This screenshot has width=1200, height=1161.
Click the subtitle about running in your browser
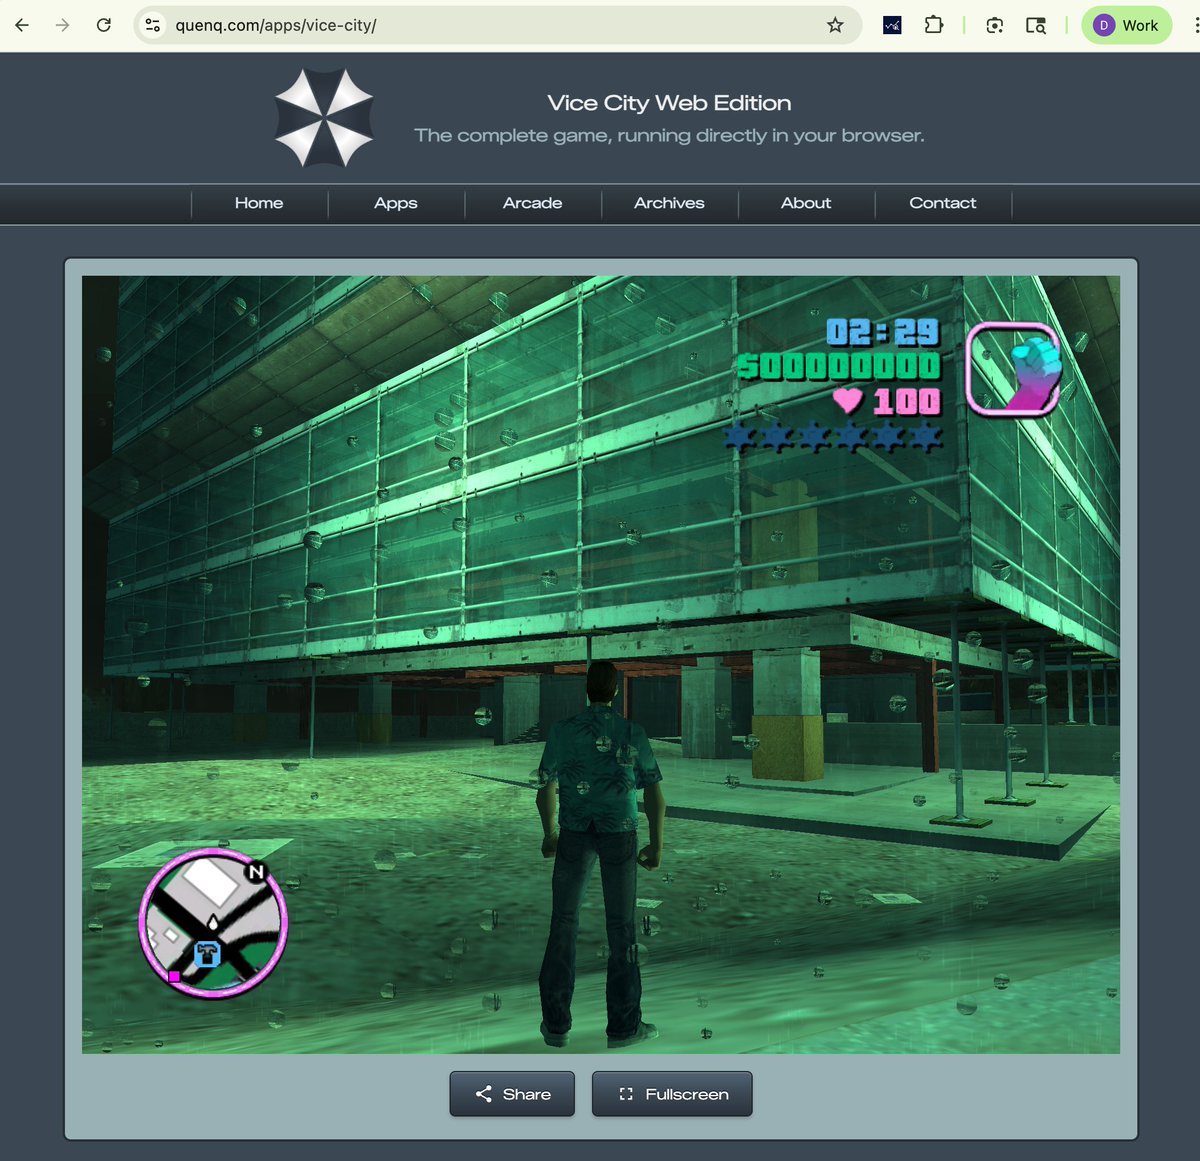tap(669, 135)
